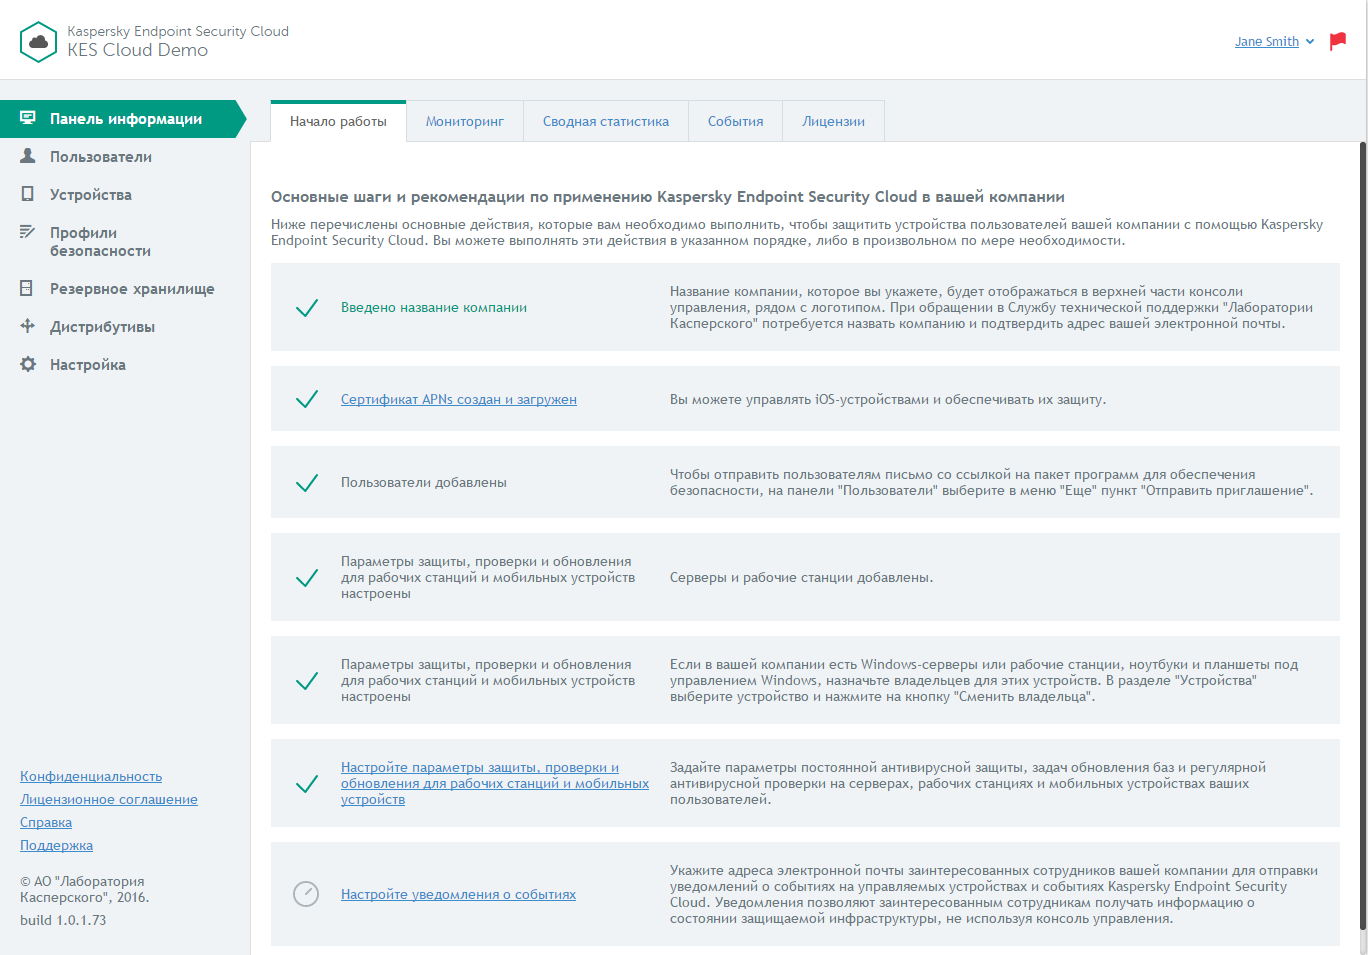
Task: Open Settings via the gear icon
Action: pyautogui.click(x=28, y=364)
